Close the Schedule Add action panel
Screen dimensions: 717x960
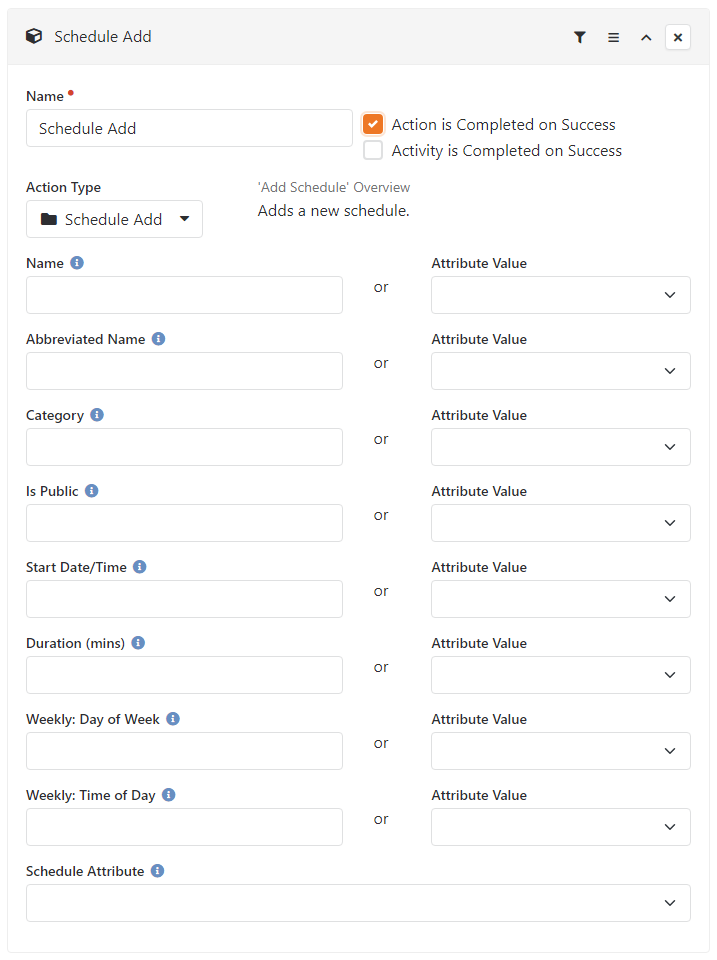(678, 37)
